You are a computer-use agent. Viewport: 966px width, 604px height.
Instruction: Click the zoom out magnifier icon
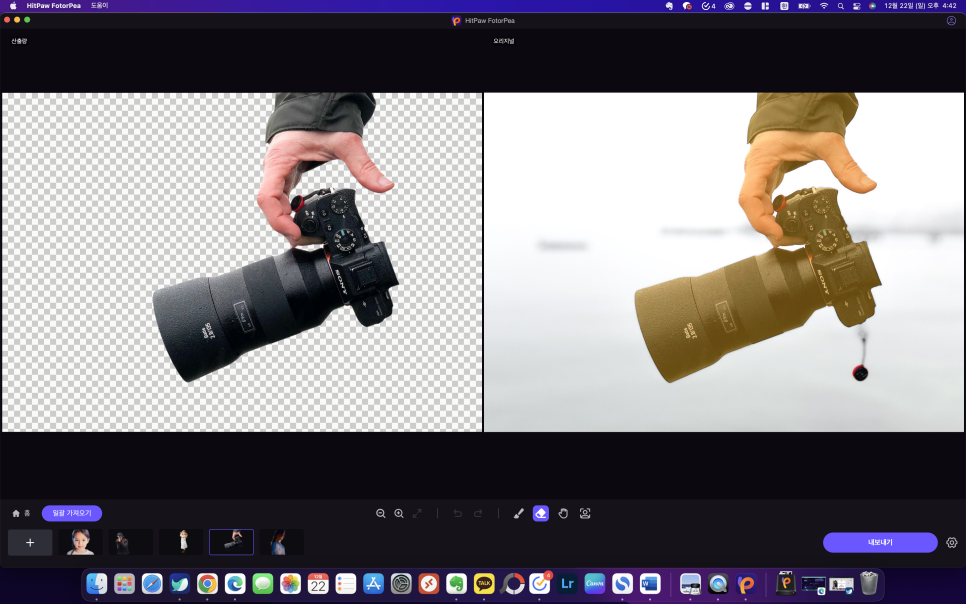(x=381, y=513)
